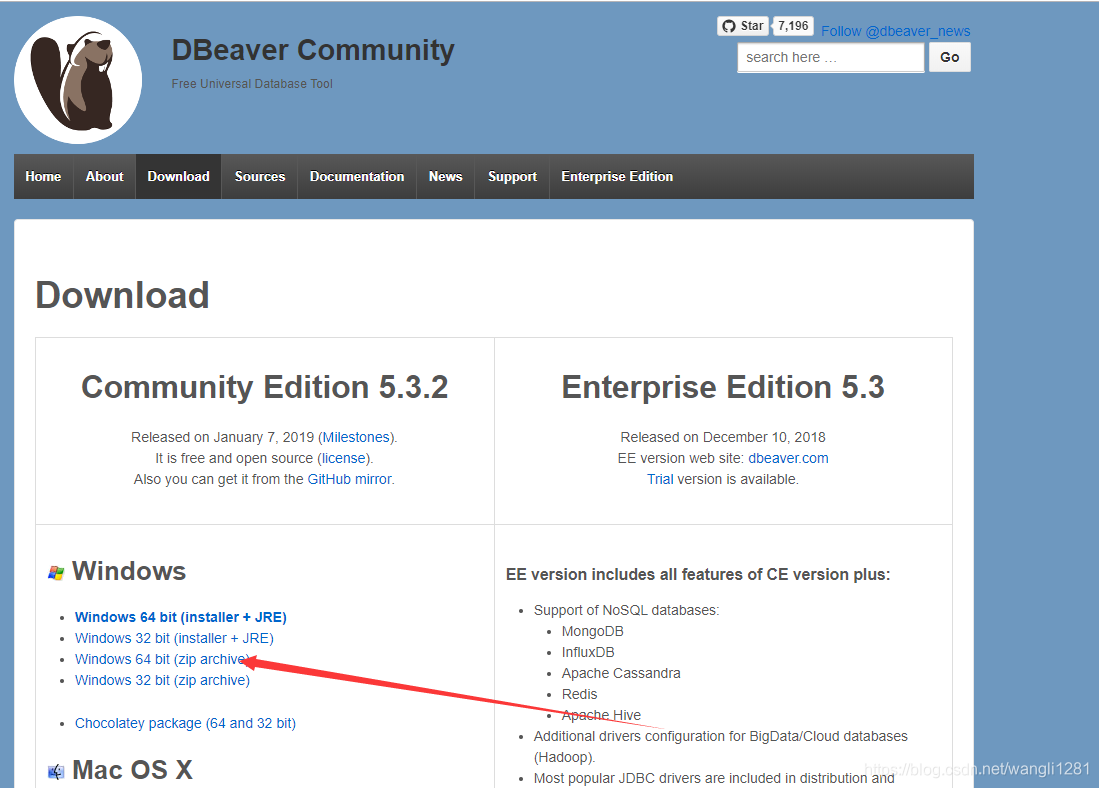Click the DBeaver Community site title
This screenshot has height=788, width=1099.
313,50
